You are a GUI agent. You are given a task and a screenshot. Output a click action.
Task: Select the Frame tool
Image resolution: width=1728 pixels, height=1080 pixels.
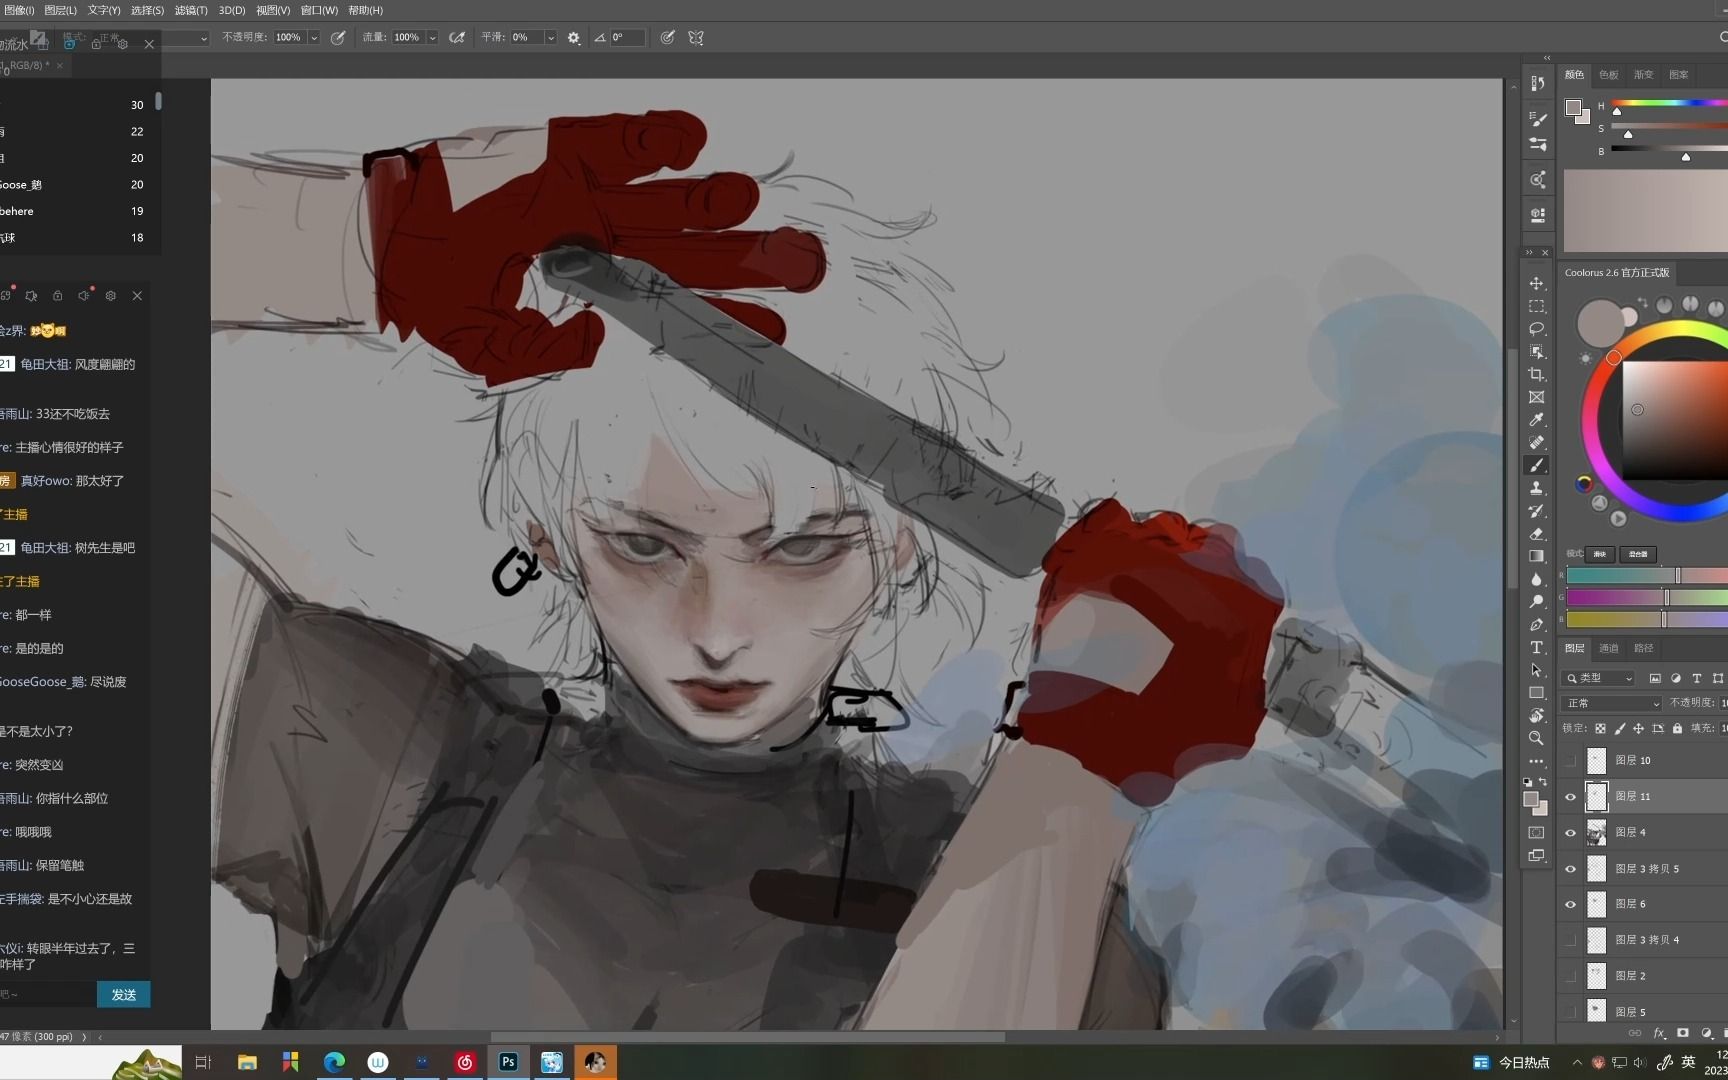tap(1537, 397)
